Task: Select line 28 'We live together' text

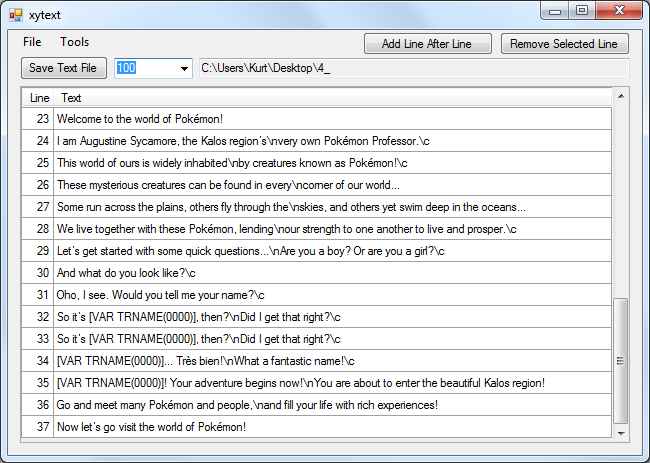Action: (x=286, y=229)
